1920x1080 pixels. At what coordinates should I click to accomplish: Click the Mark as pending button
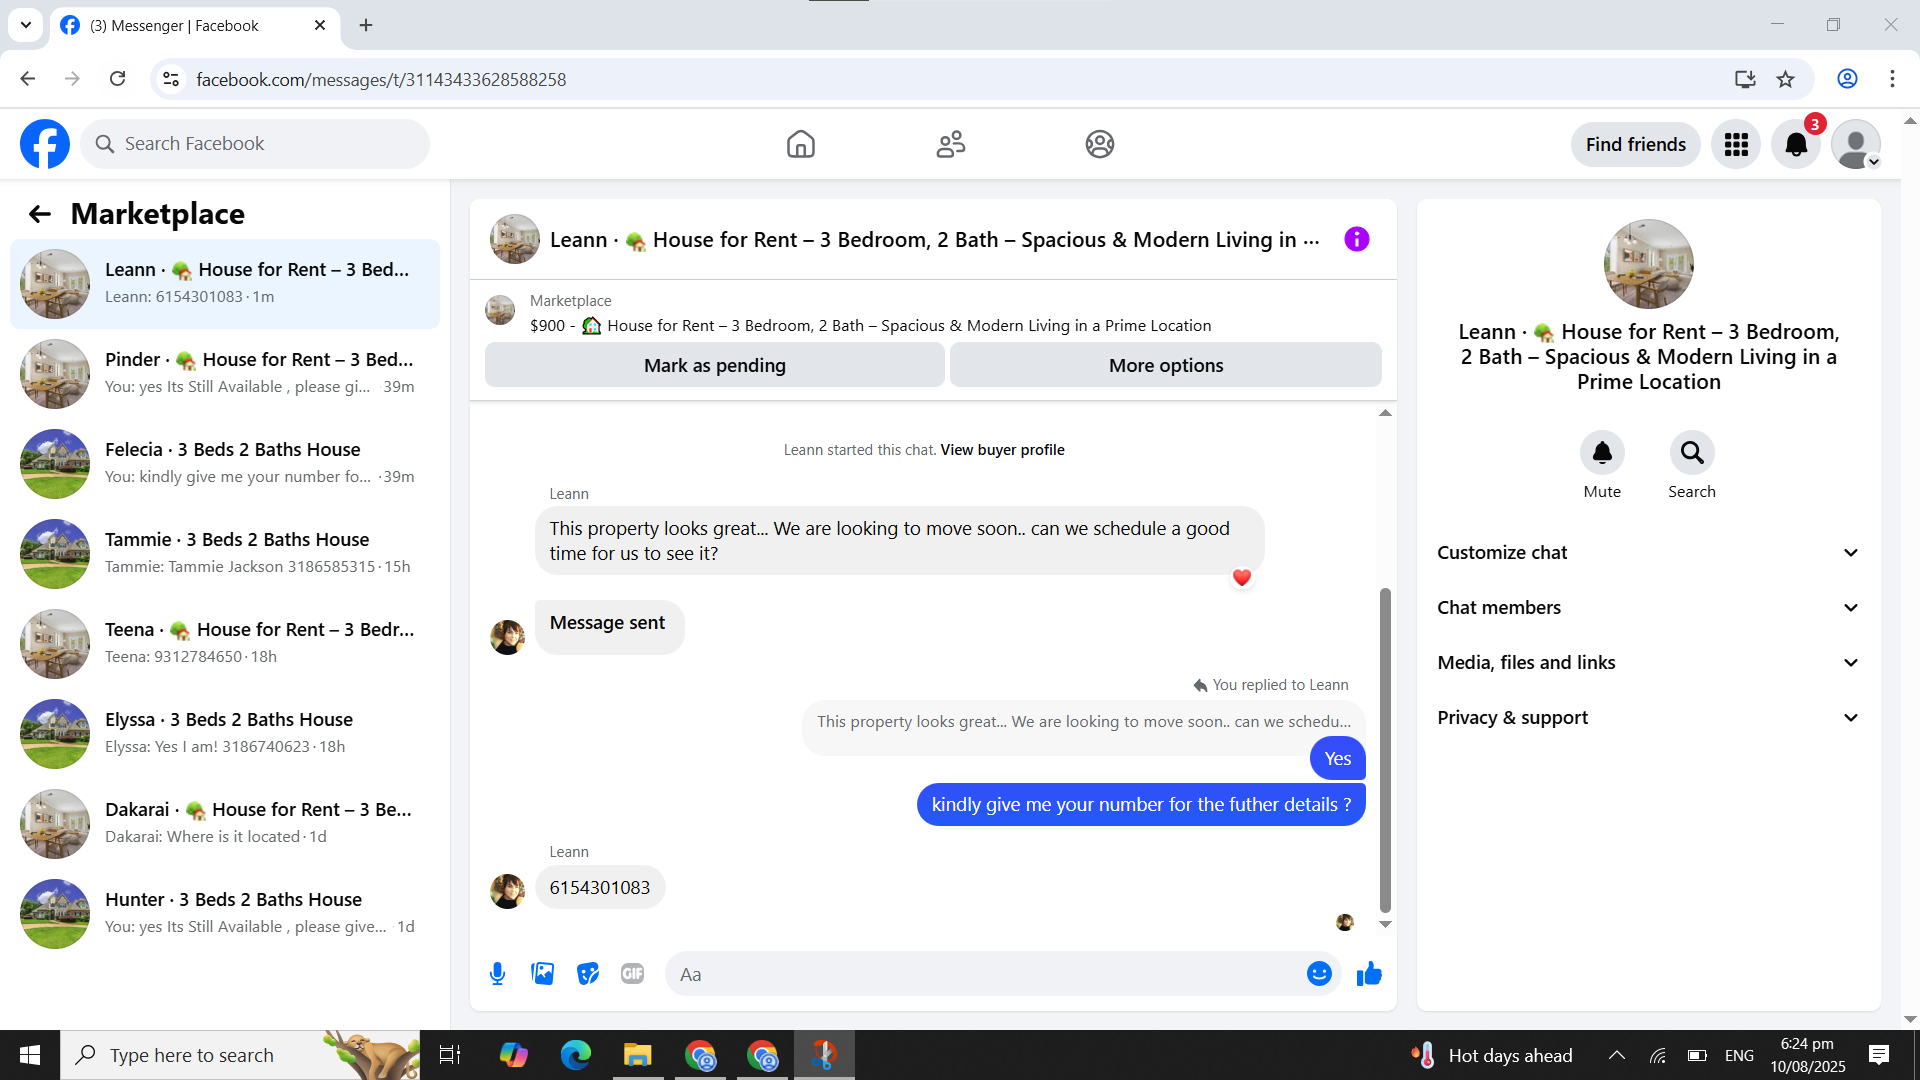tap(714, 366)
